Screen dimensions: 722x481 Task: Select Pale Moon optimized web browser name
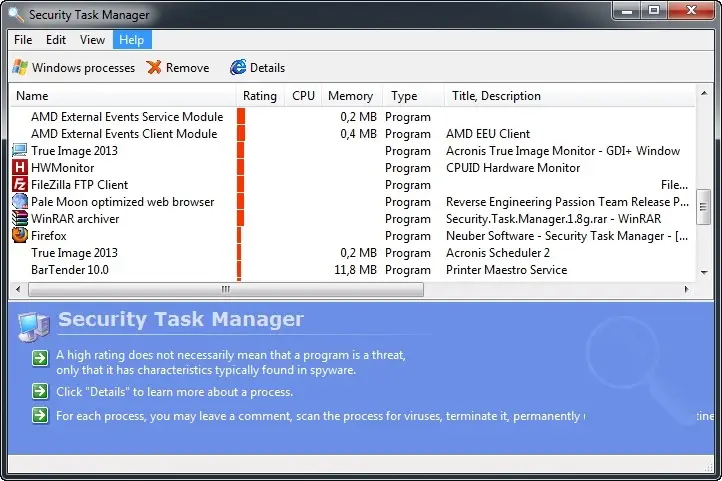122,202
